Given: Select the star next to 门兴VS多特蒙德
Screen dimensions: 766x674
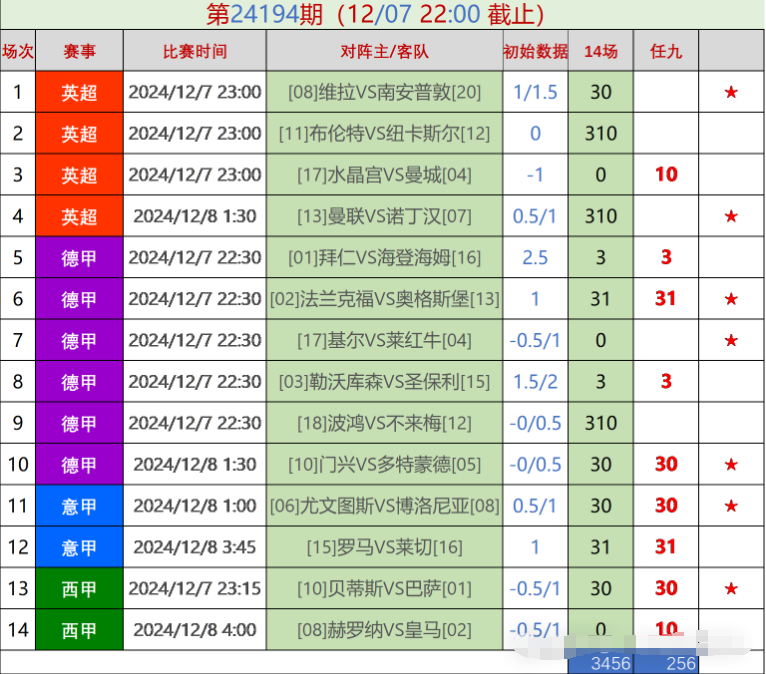Looking at the screenshot, I should [x=731, y=465].
